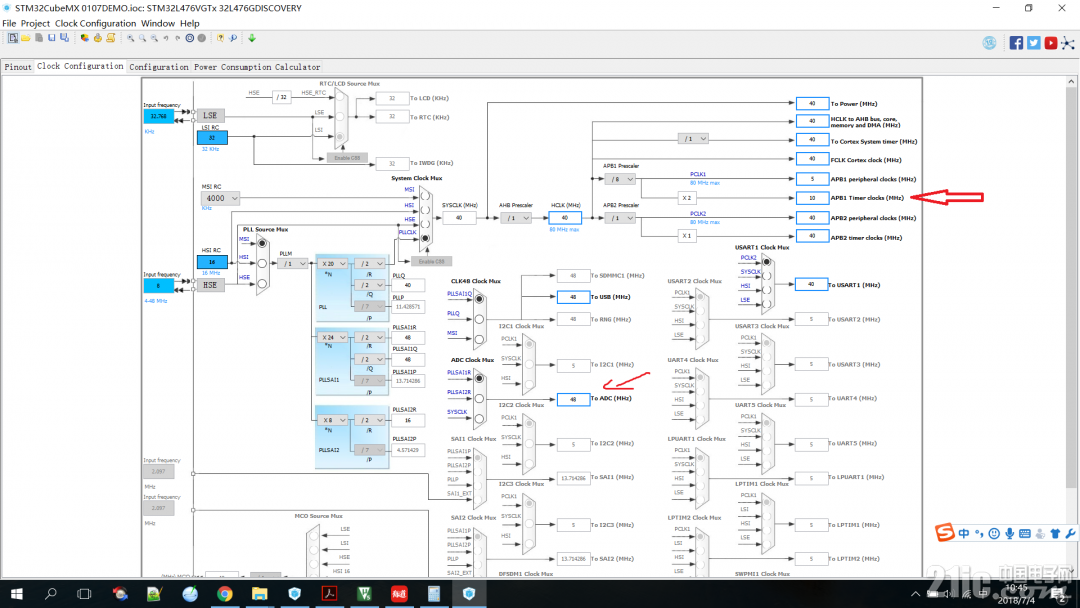Viewport: 1080px width, 608px height.
Task: Click the HCLK (MHz) value field
Action: [x=565, y=218]
